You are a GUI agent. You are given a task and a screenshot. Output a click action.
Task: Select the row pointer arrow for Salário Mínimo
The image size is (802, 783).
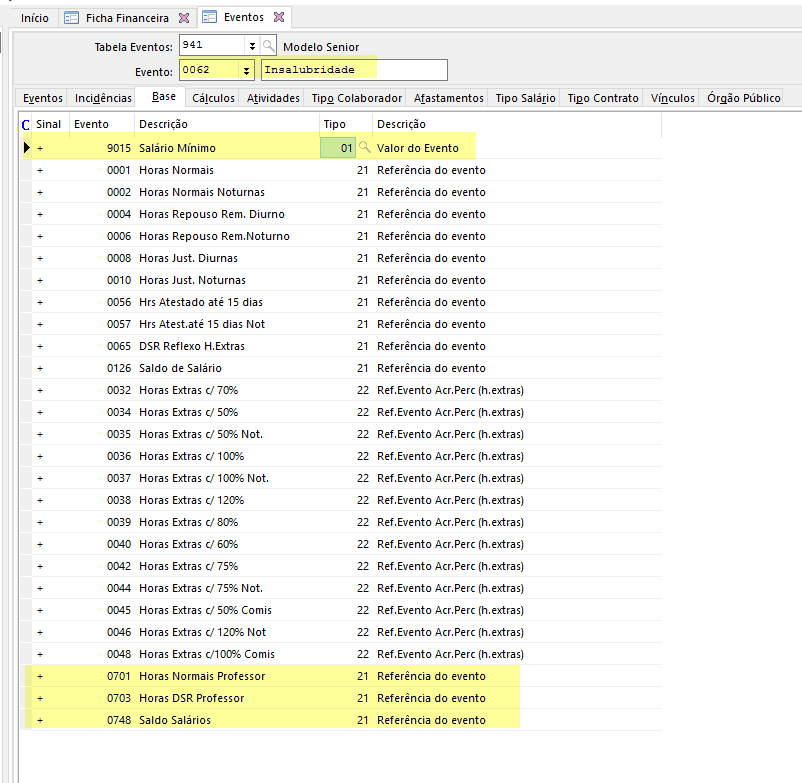pyautogui.click(x=25, y=148)
